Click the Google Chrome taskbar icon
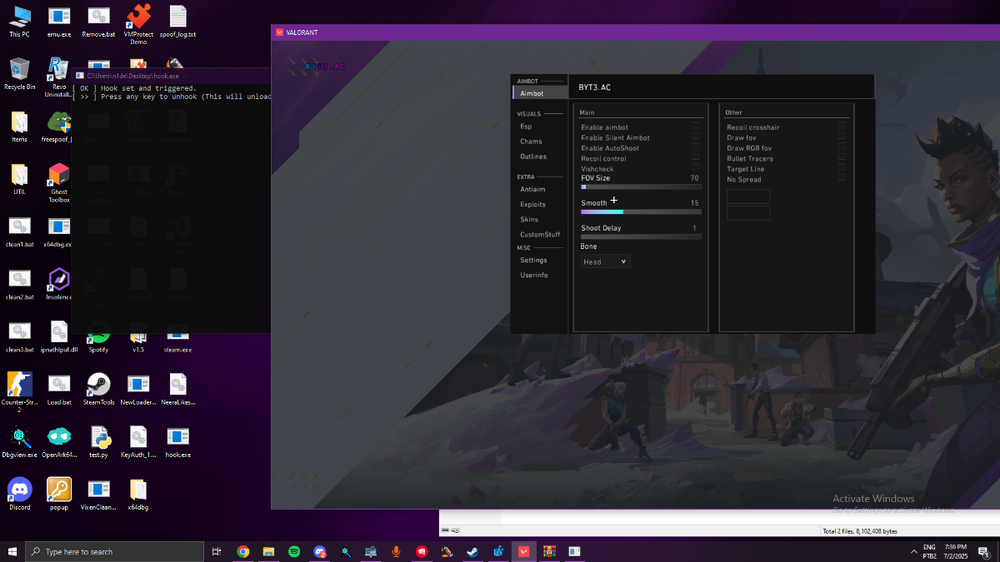 click(x=243, y=551)
